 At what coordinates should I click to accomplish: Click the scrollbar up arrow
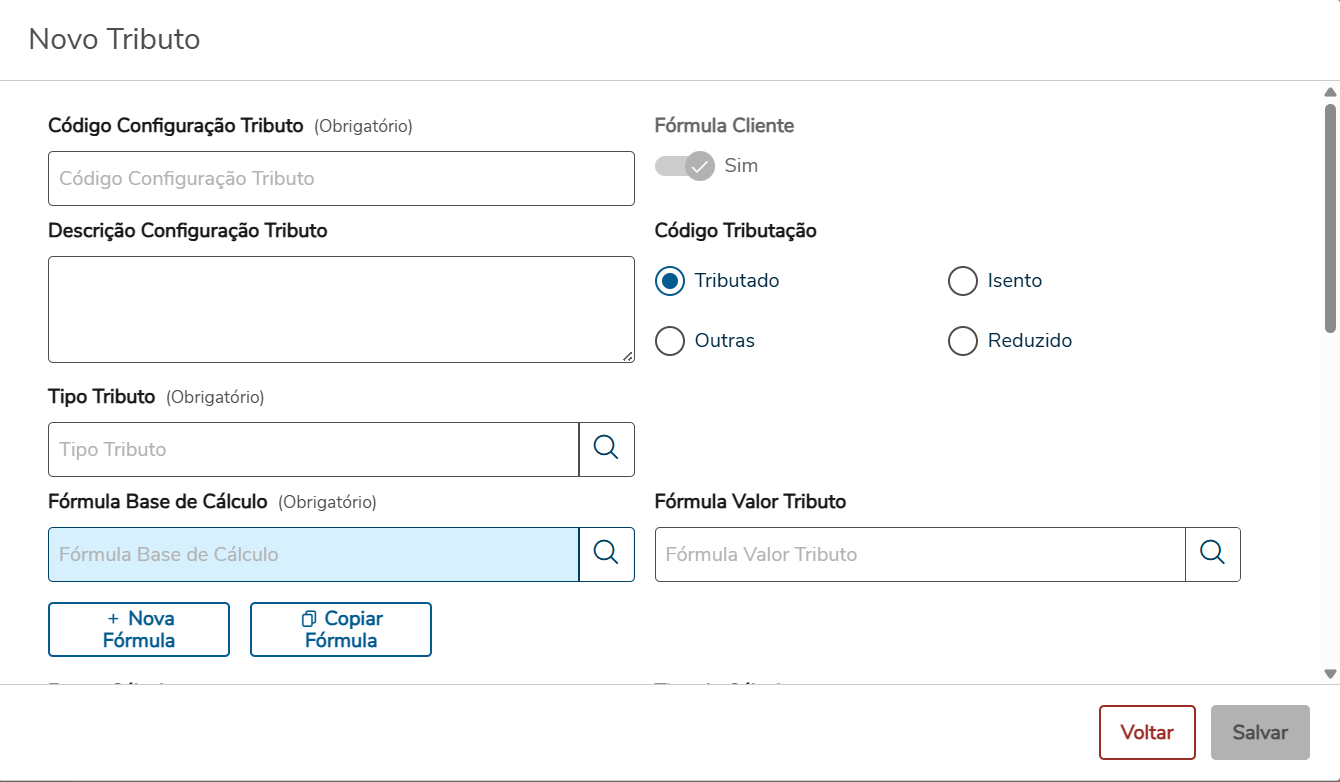pyautogui.click(x=1330, y=93)
